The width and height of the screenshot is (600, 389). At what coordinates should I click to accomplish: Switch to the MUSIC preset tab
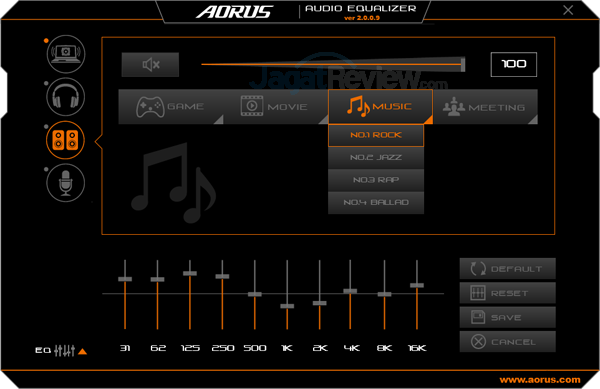[x=380, y=107]
